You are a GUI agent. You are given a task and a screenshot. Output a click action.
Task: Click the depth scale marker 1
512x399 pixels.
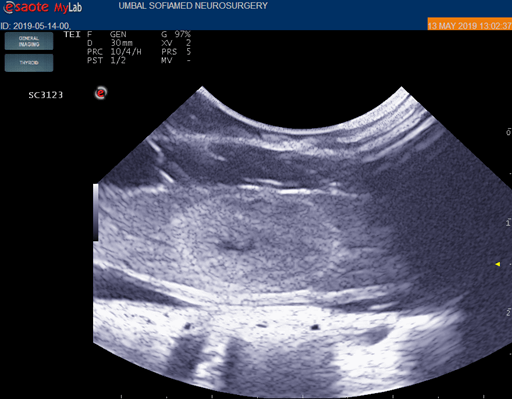[x=508, y=222]
